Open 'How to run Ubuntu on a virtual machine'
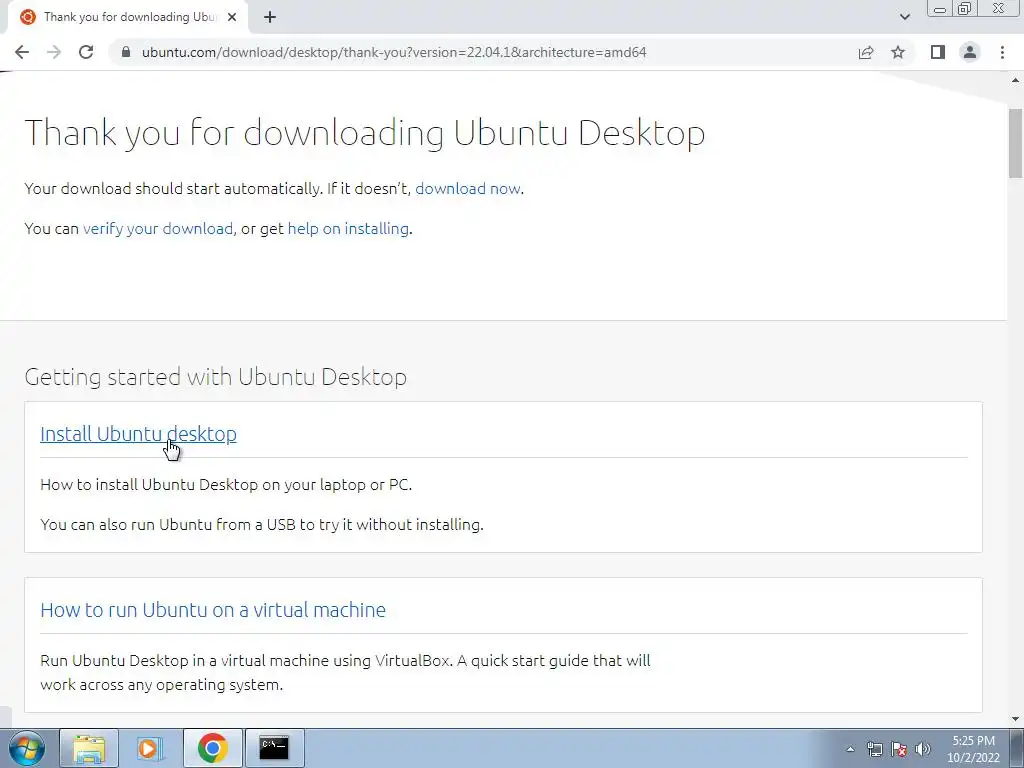Viewport: 1024px width, 768px height. point(213,610)
